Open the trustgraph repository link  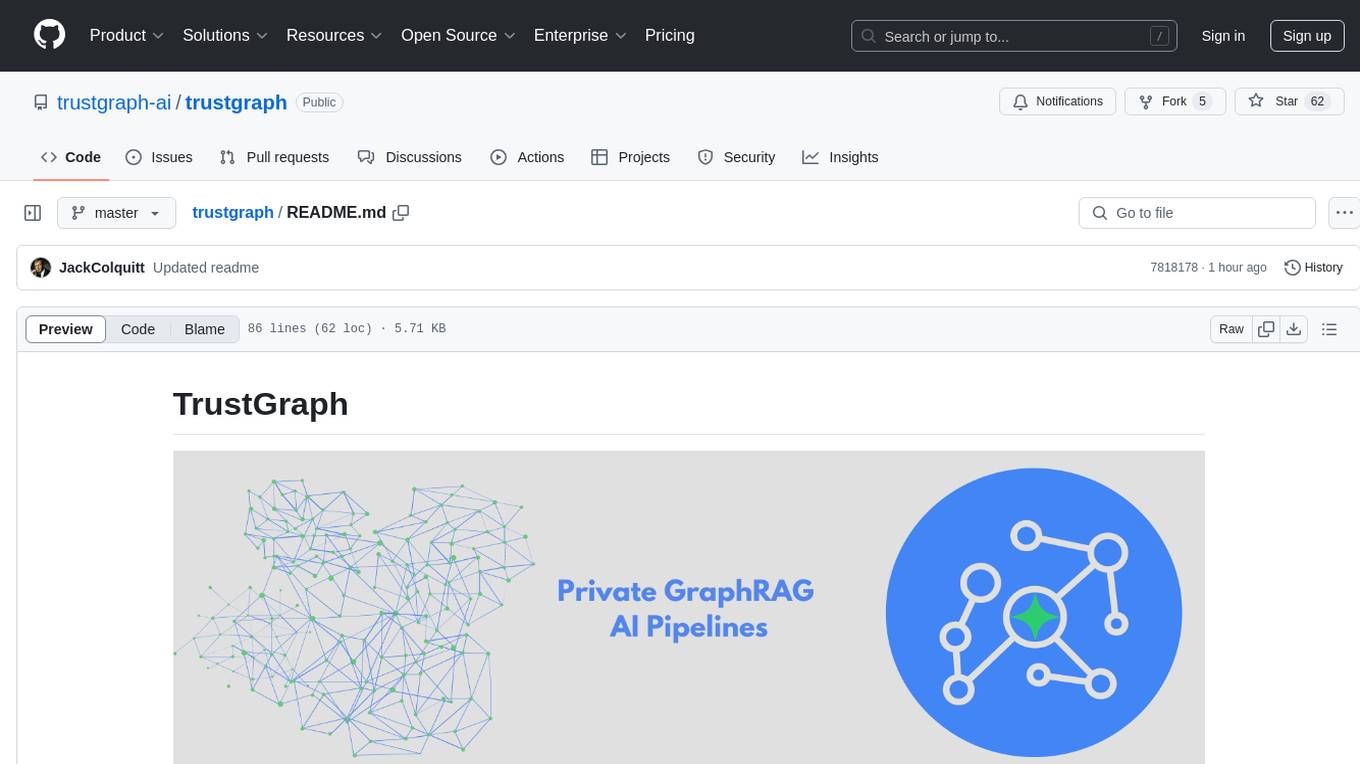236,102
